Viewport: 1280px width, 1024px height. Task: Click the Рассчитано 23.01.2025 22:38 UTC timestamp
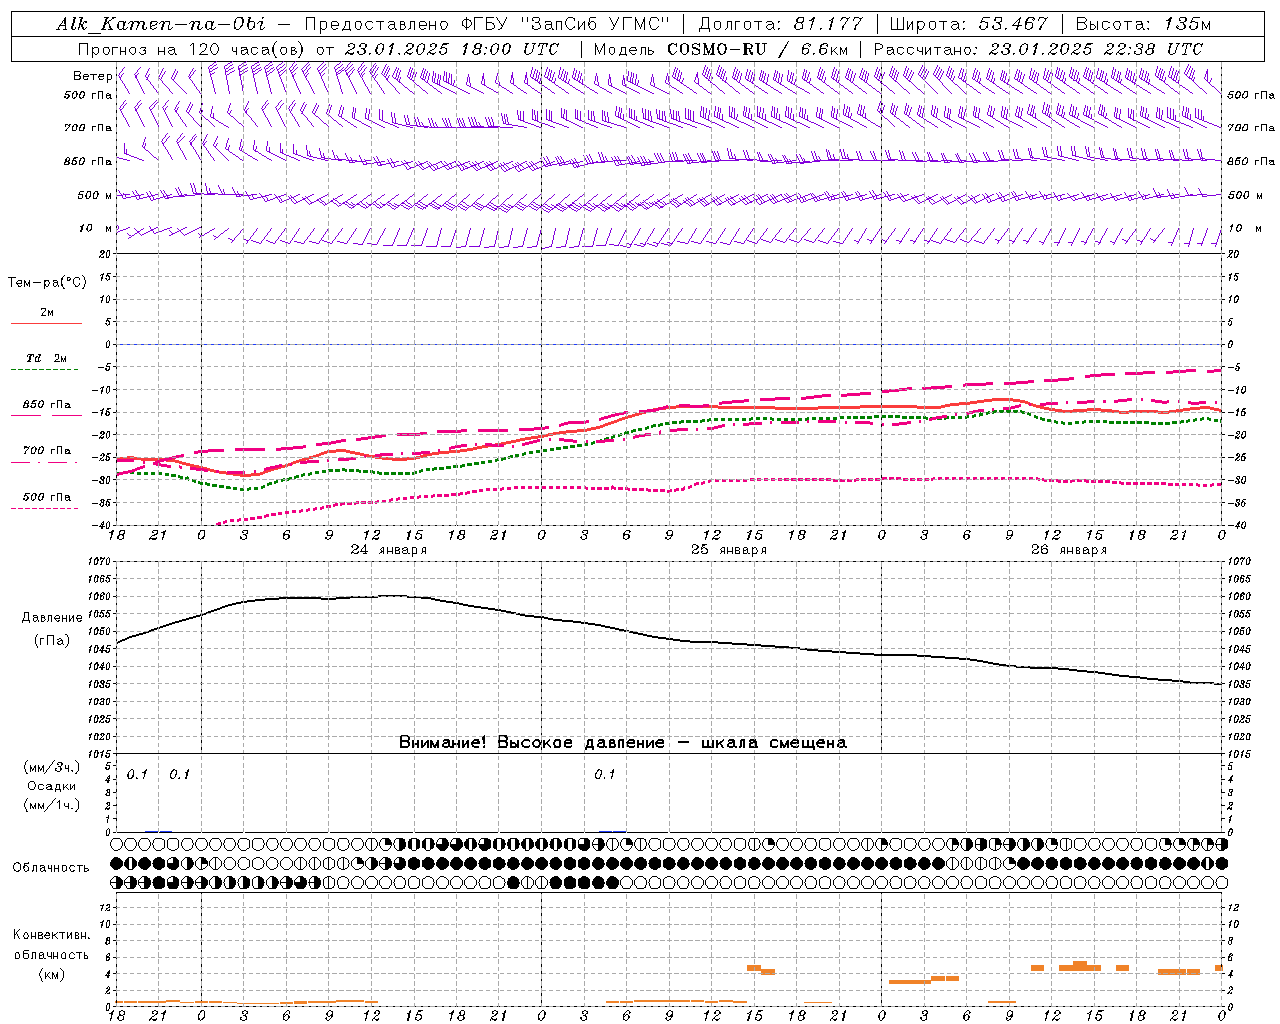point(1038,49)
